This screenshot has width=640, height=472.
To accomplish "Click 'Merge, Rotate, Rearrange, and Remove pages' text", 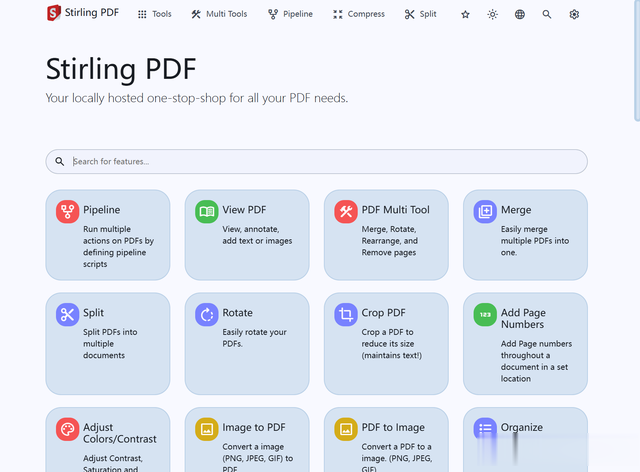I will coord(389,241).
